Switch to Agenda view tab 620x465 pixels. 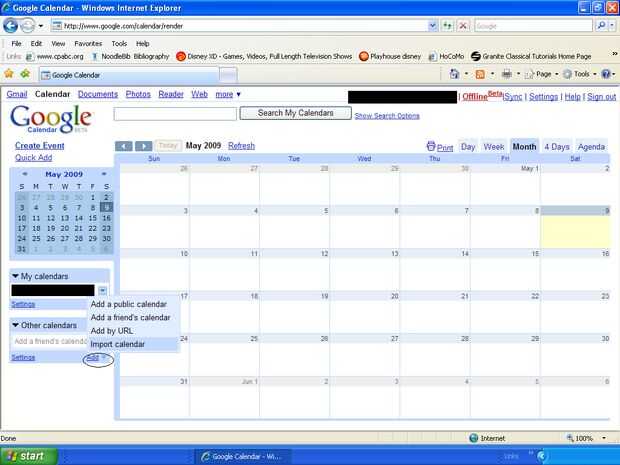(x=591, y=147)
